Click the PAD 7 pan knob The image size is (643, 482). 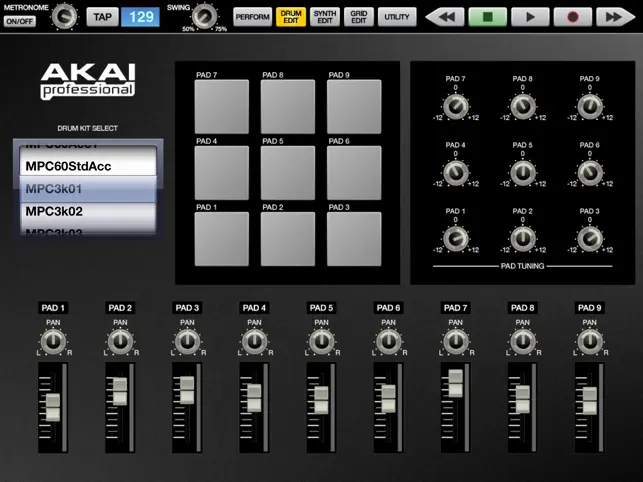pyautogui.click(x=456, y=342)
